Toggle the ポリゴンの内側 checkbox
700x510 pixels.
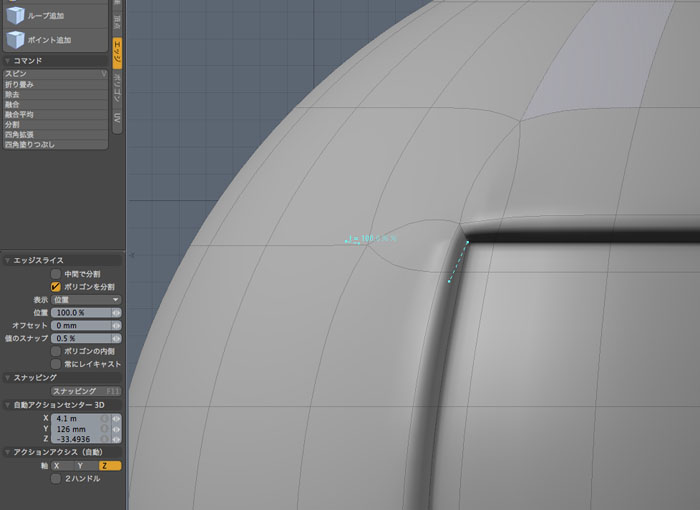56,352
